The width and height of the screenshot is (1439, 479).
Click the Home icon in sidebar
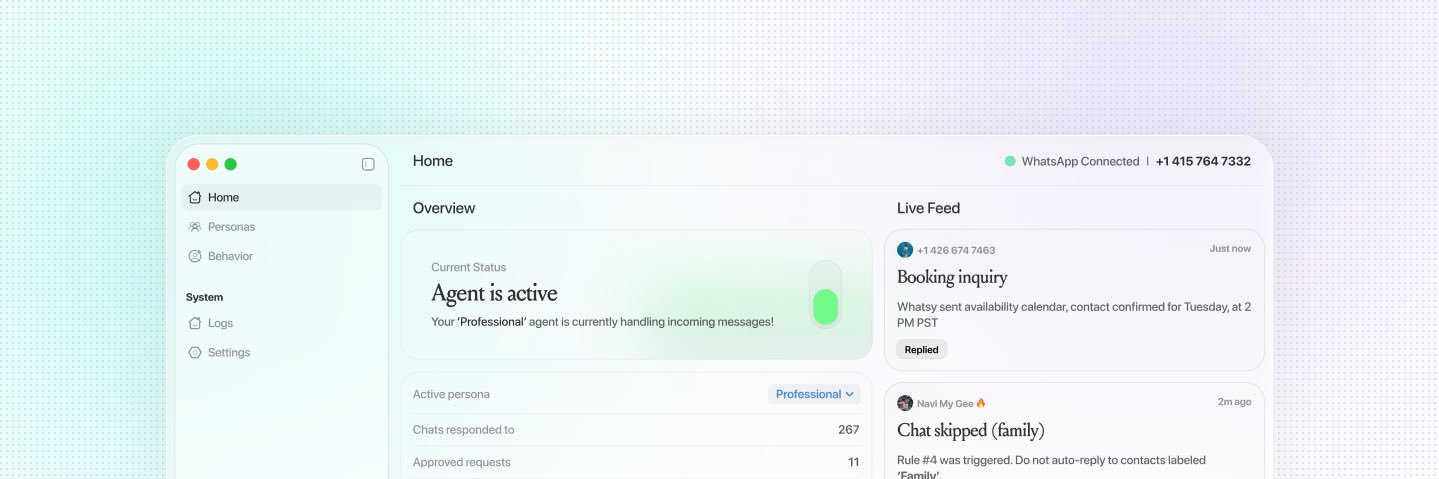pos(195,197)
